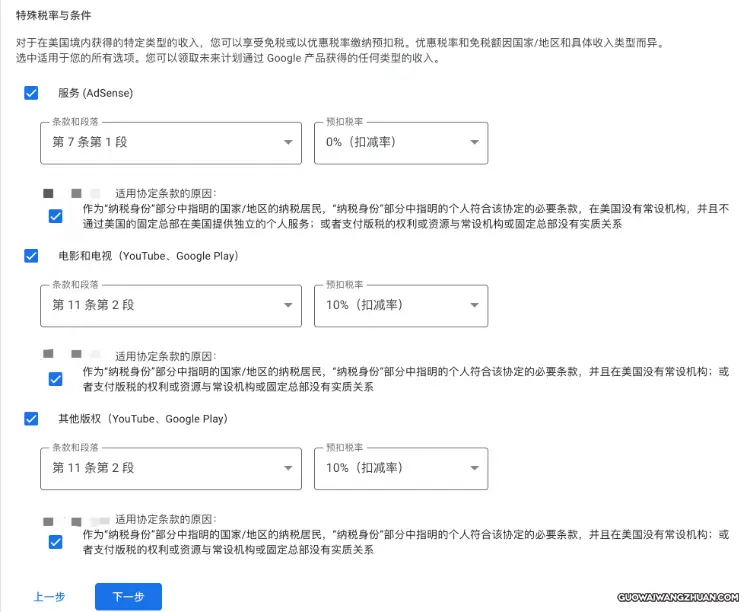Click the 电影和电视 (YouTube、Google Play) label
Image resolution: width=750 pixels, height=612 pixels.
click(148, 256)
